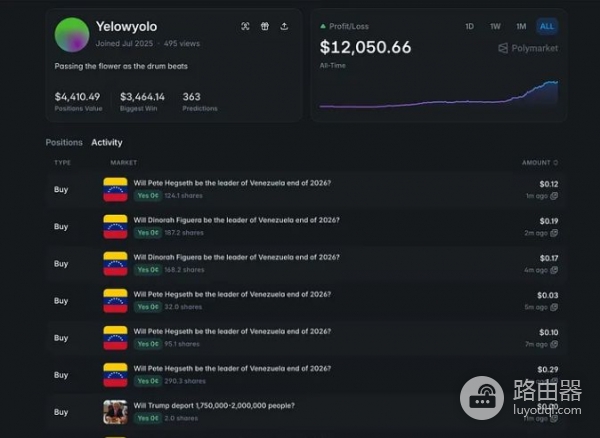Open the gift icon in profile header
This screenshot has width=600, height=438.
[x=265, y=26]
